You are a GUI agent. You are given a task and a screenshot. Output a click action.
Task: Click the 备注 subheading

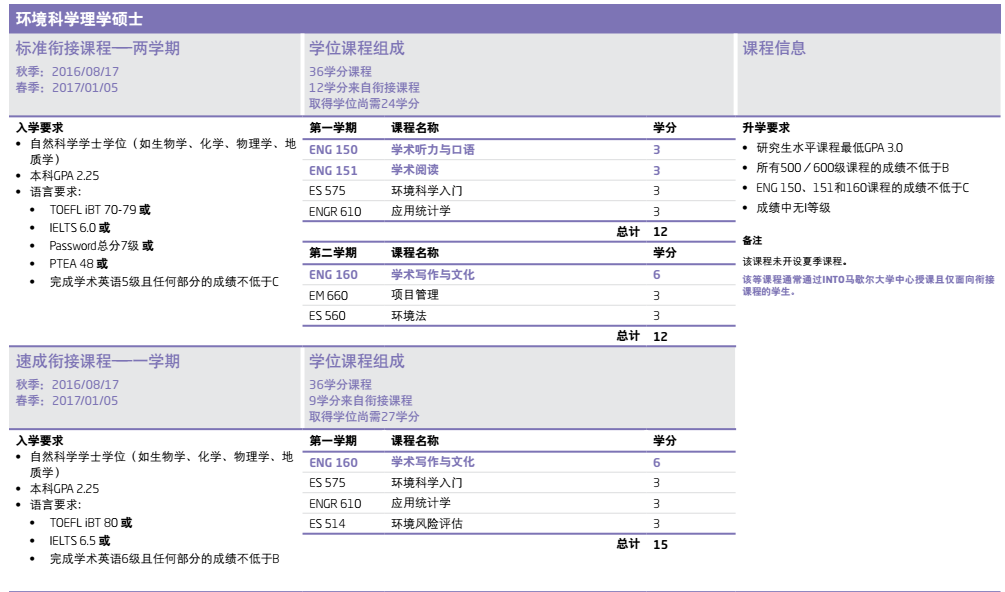[x=752, y=241]
